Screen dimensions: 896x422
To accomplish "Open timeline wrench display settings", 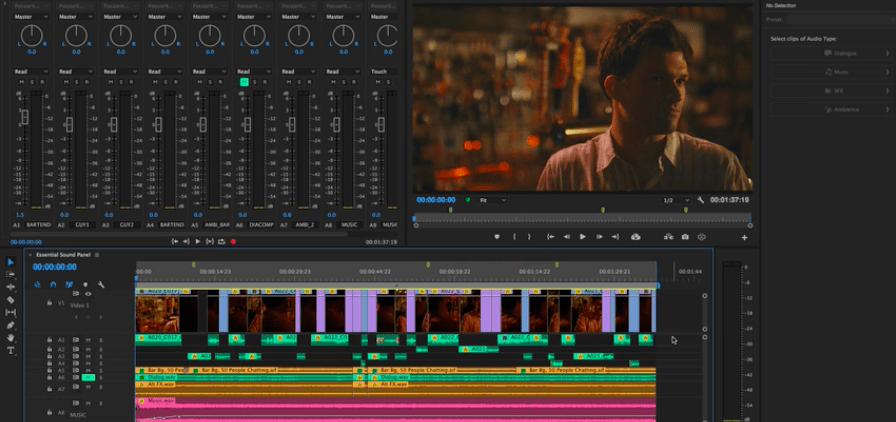I will (x=101, y=284).
